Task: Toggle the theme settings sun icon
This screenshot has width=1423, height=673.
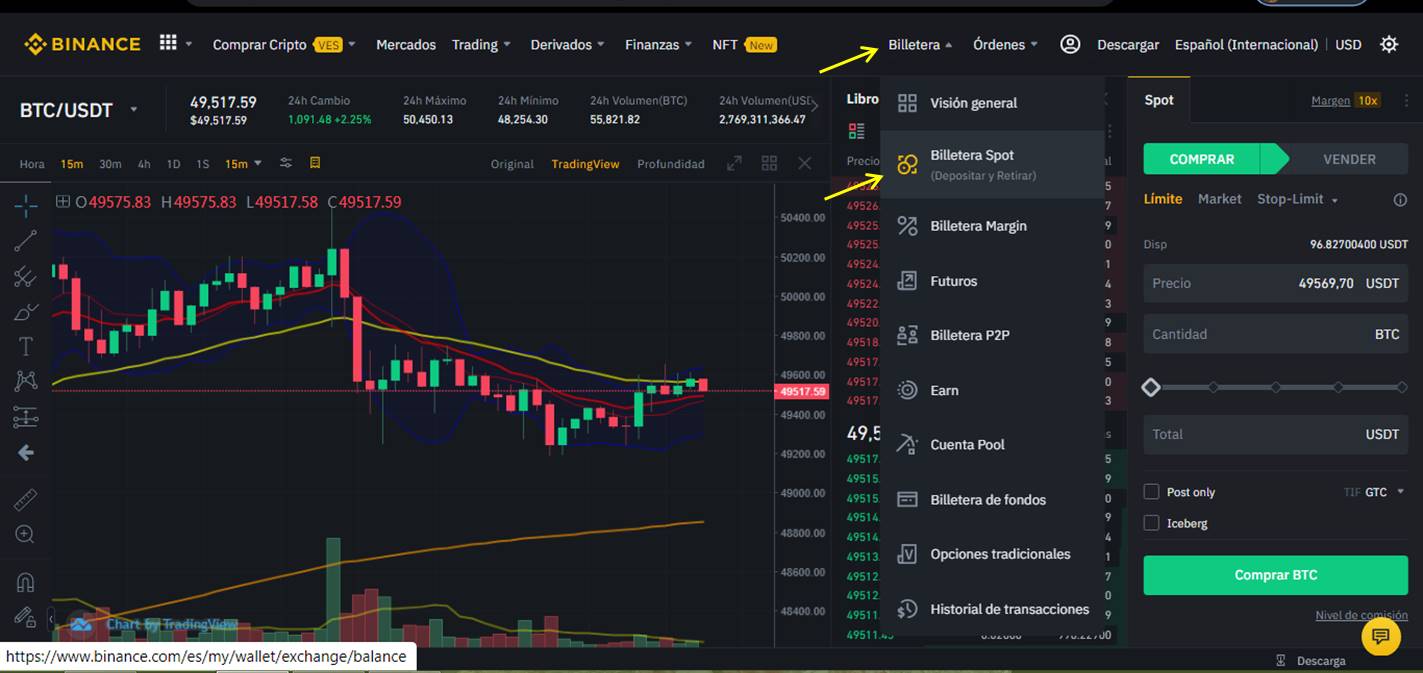Action: click(1389, 44)
